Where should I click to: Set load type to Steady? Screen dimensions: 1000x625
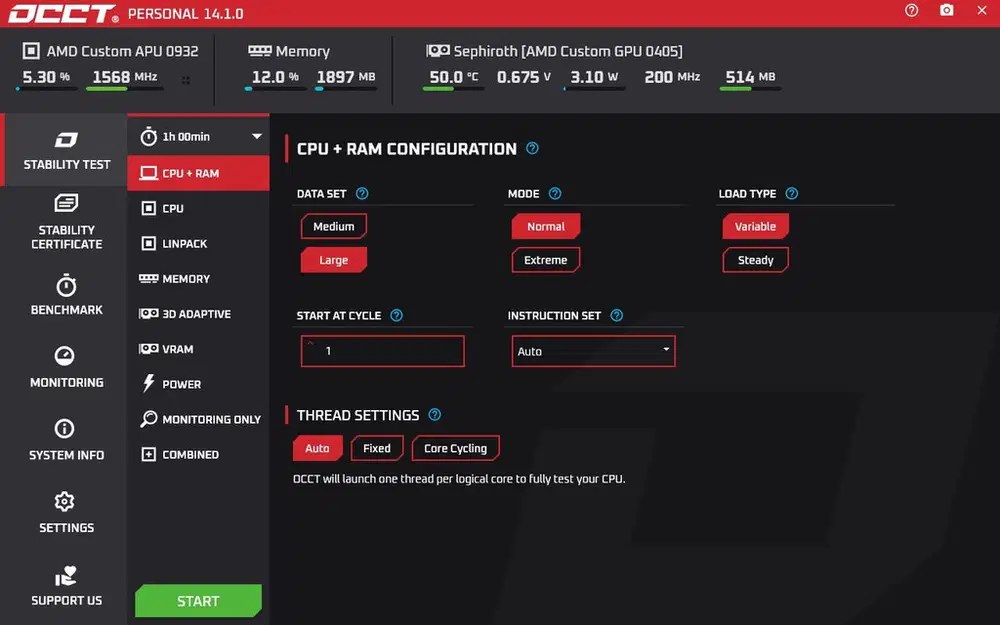[755, 260]
